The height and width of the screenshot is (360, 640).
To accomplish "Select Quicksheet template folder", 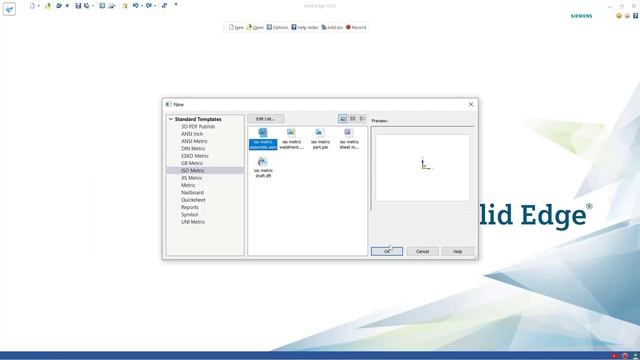I will pyautogui.click(x=193, y=200).
